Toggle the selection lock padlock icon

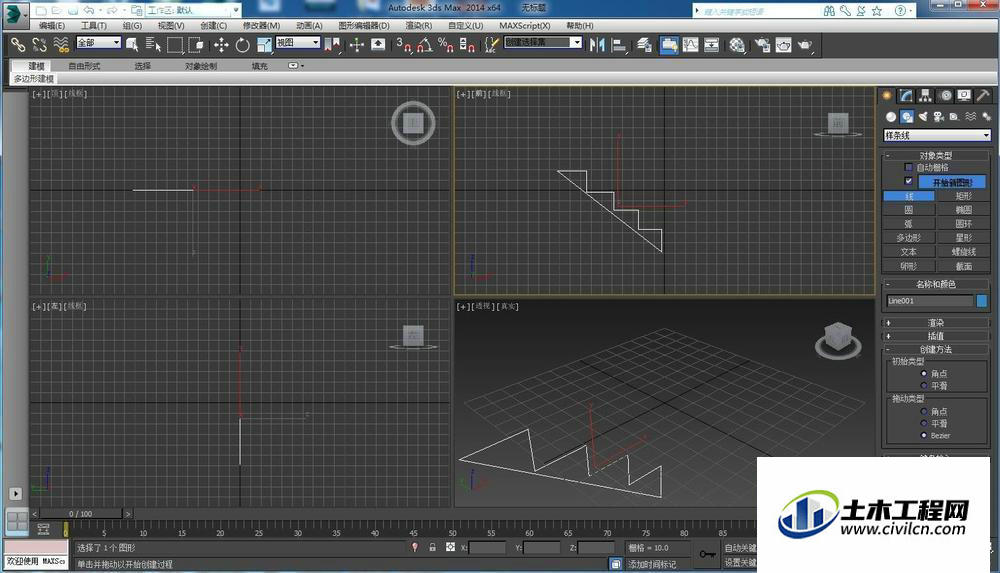coord(432,547)
